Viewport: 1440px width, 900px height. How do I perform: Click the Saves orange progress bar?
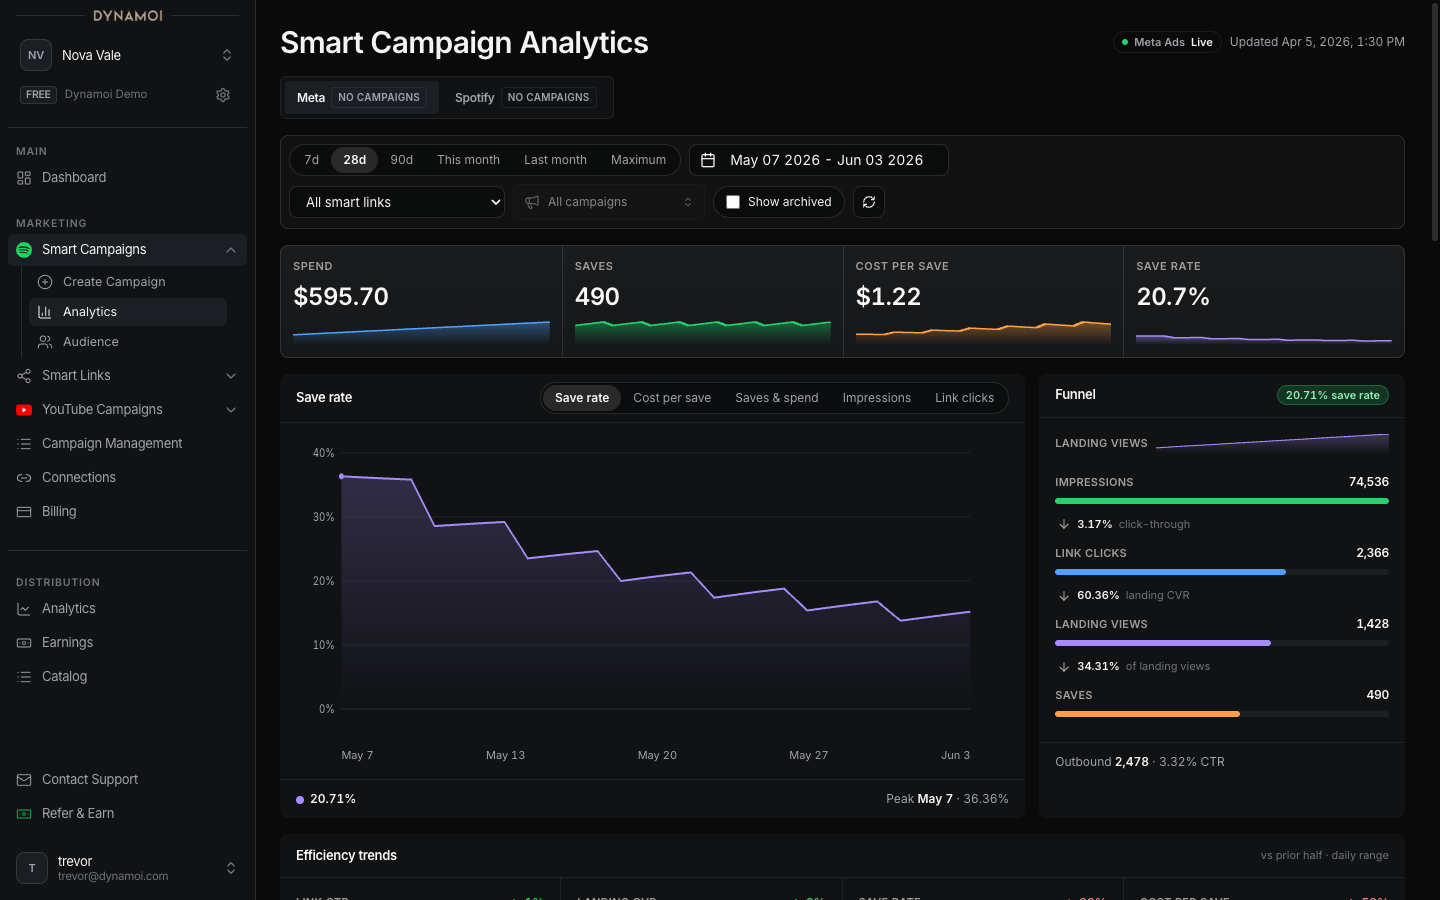[x=1147, y=714]
